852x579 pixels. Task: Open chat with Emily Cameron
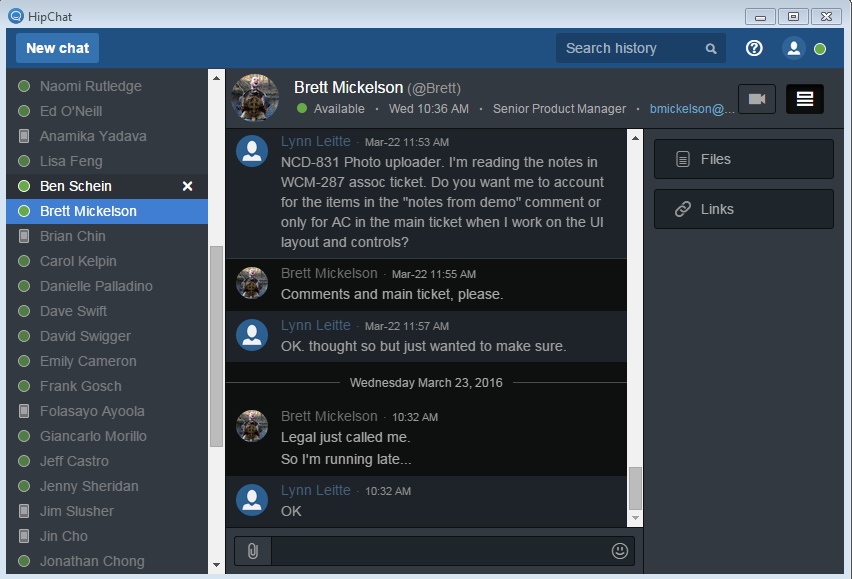tap(107, 361)
